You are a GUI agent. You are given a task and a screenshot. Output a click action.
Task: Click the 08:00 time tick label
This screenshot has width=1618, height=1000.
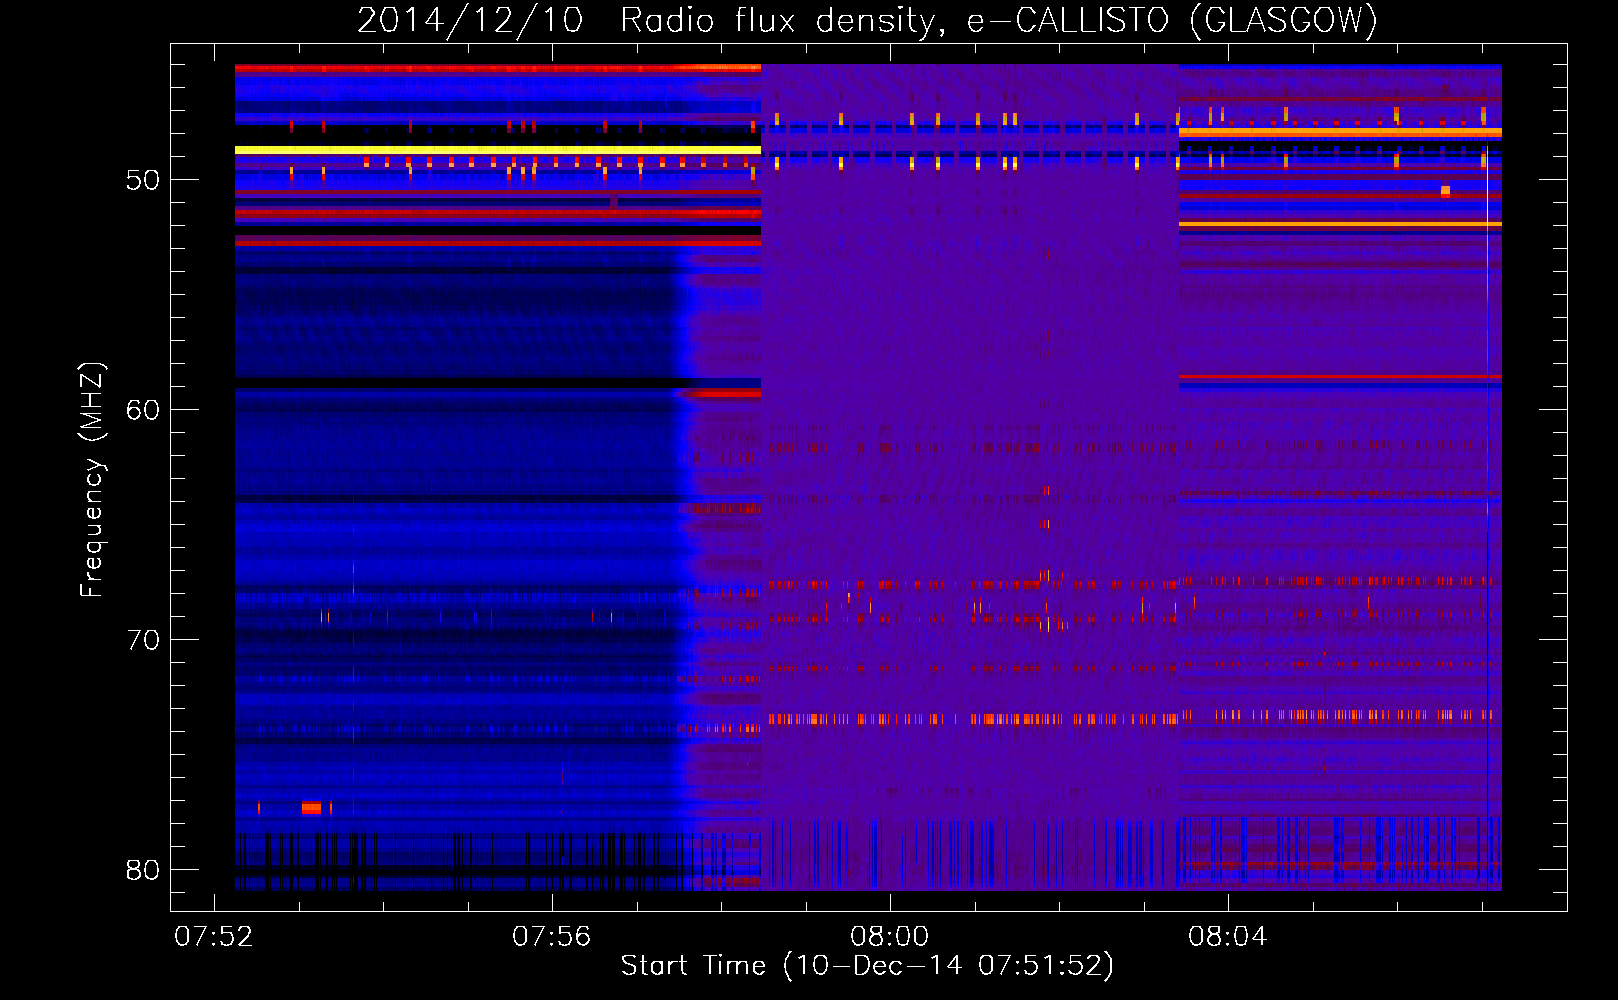[x=890, y=937]
